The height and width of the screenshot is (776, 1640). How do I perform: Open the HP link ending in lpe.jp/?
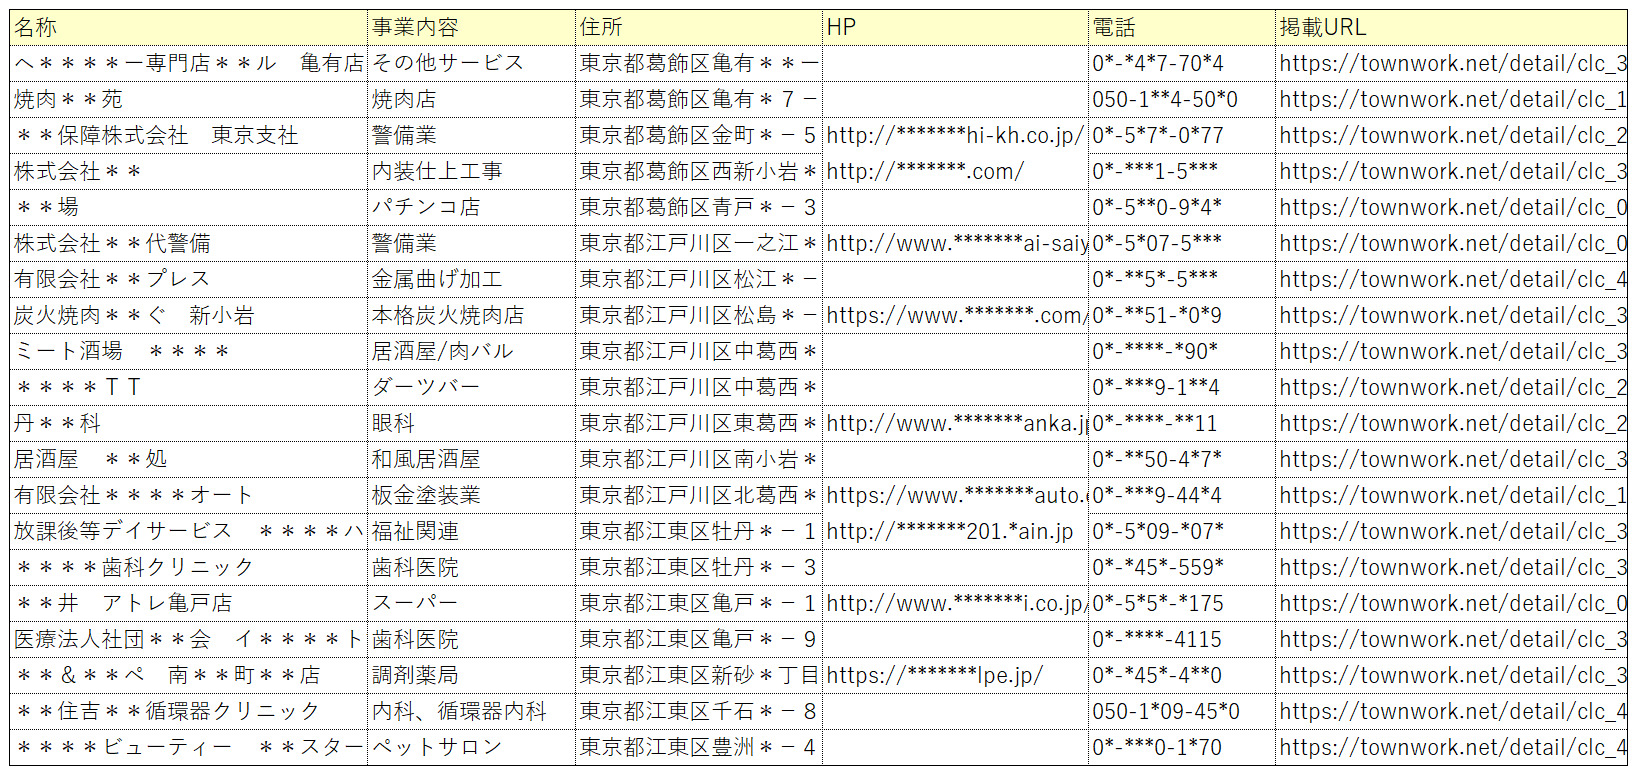934,676
